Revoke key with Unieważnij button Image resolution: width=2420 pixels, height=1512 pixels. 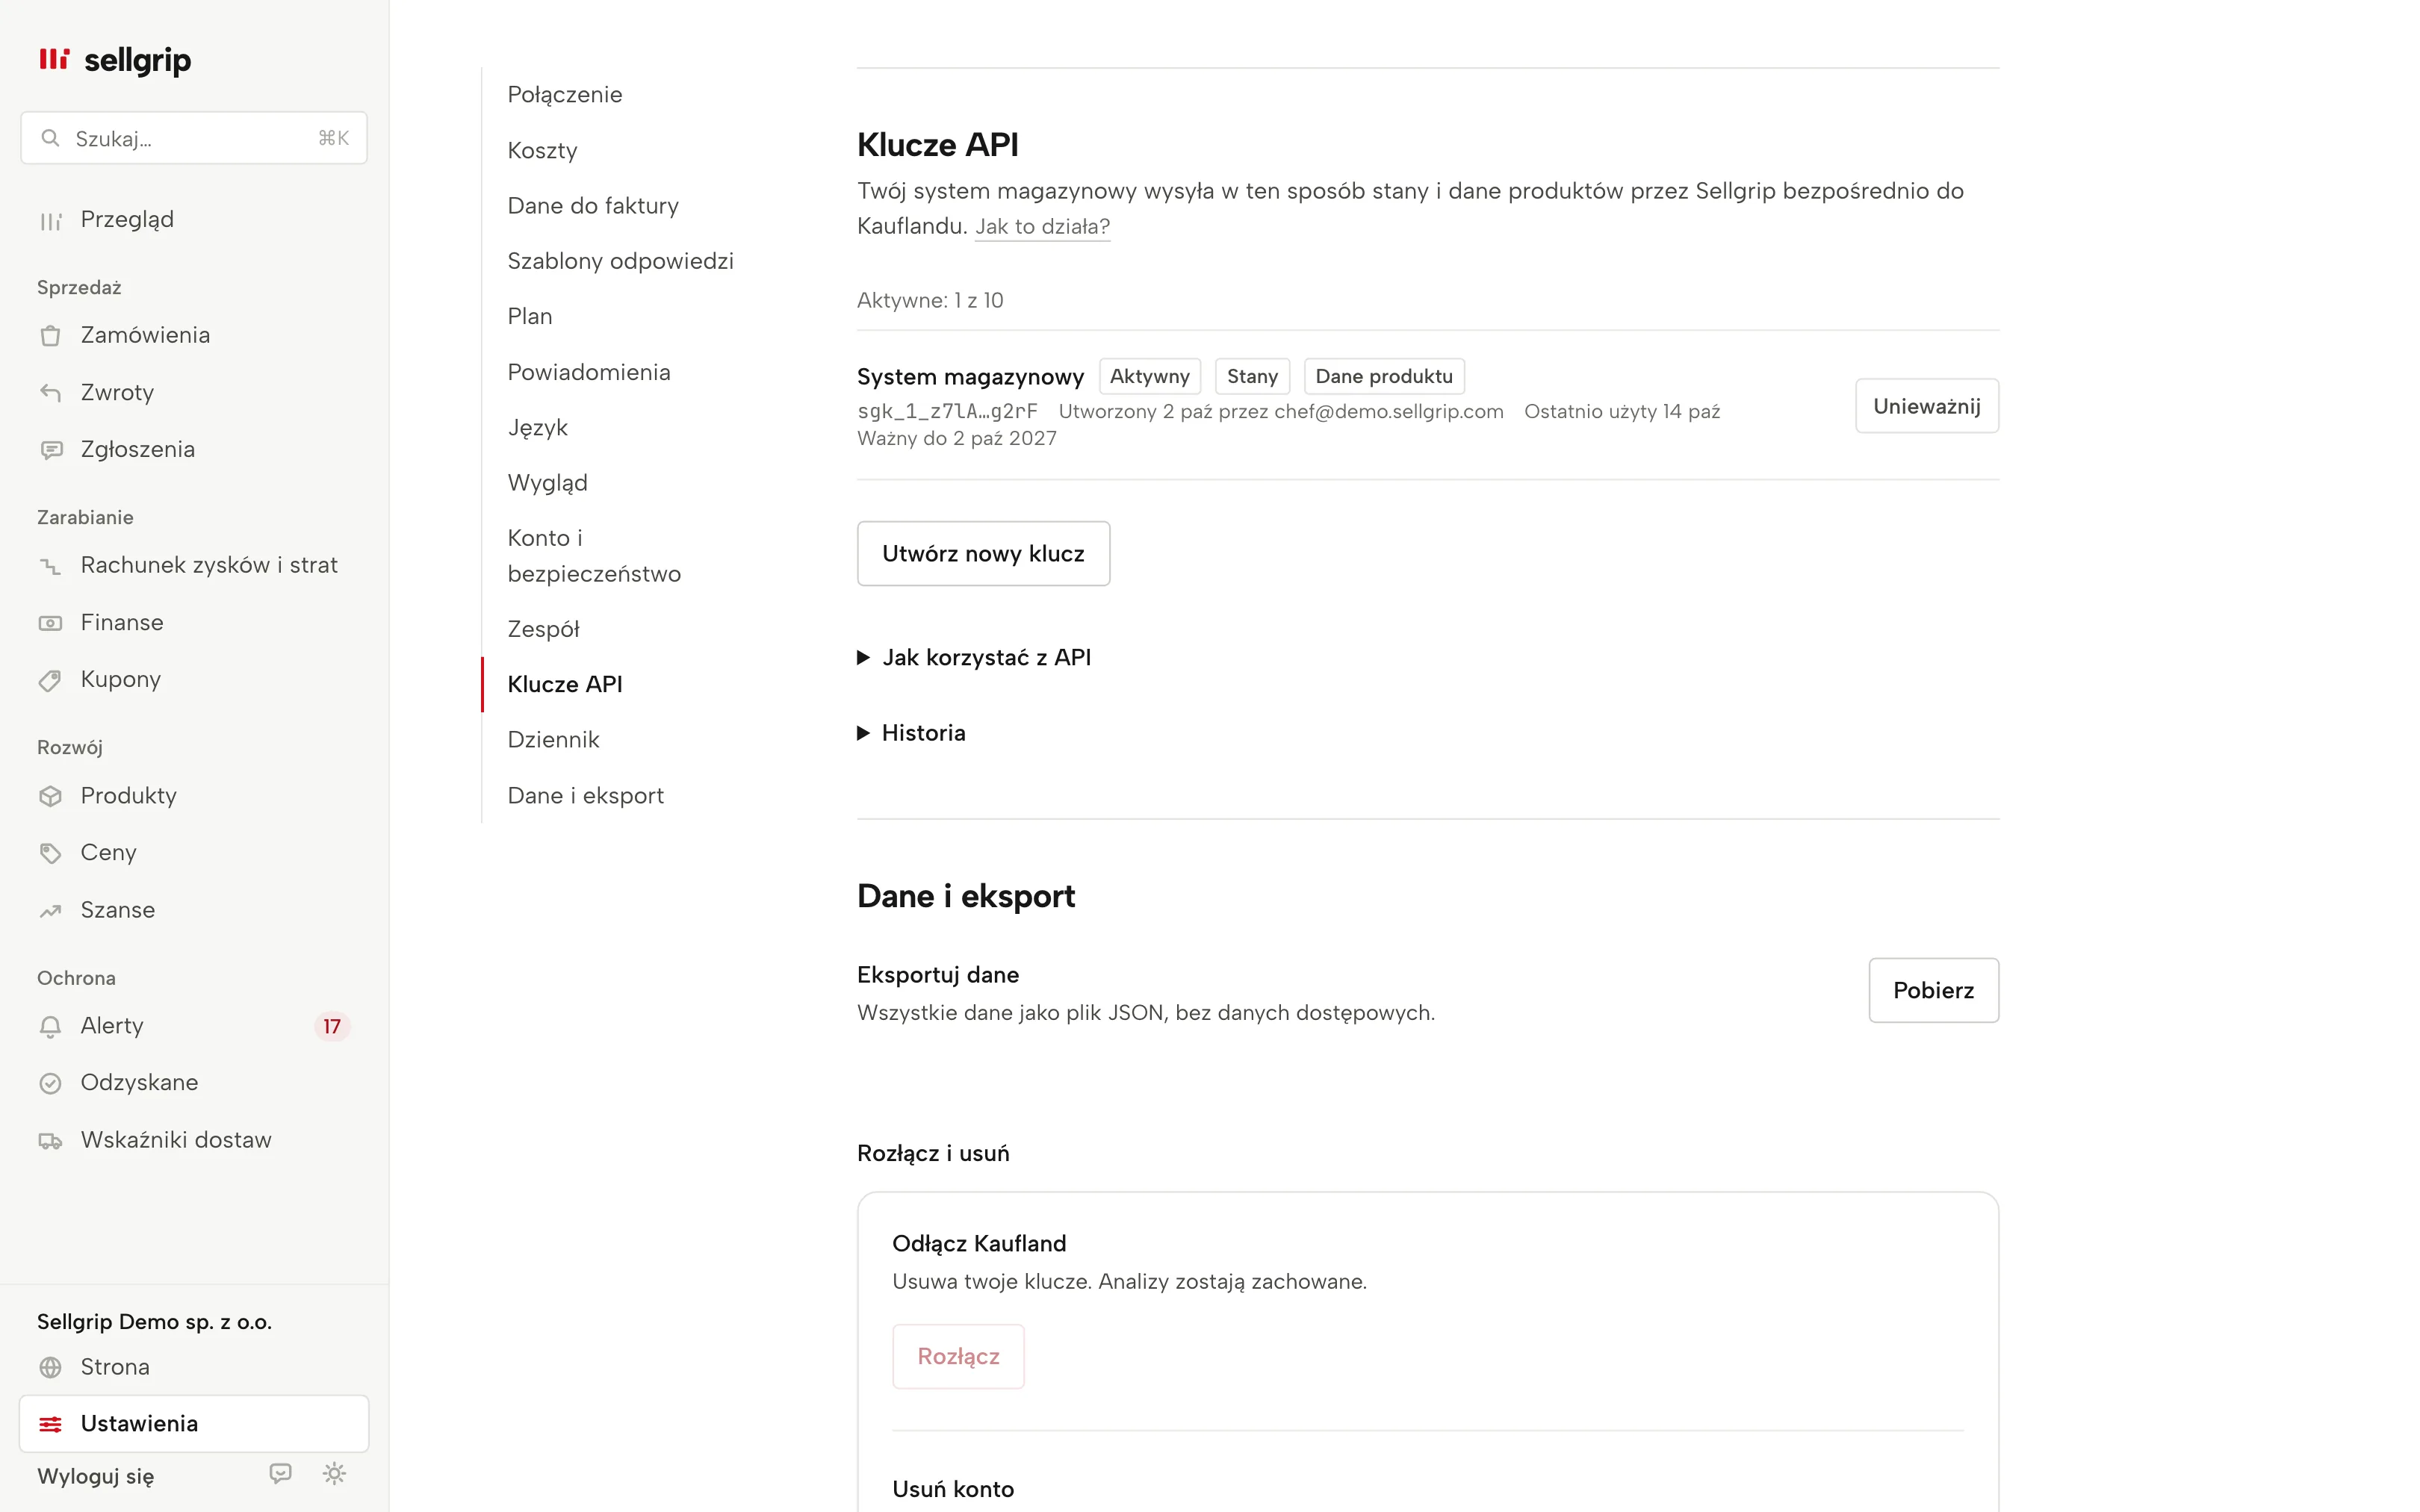click(x=1926, y=406)
